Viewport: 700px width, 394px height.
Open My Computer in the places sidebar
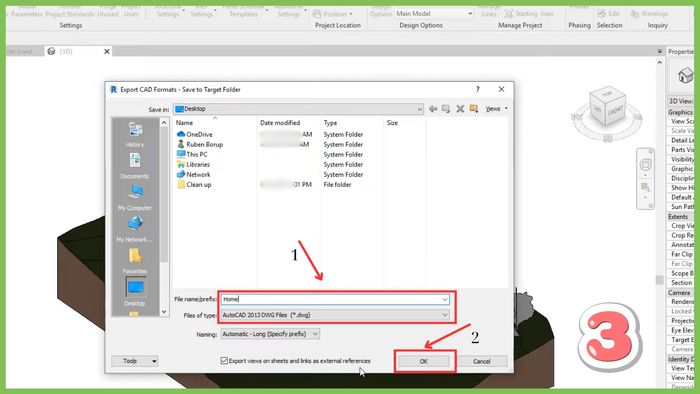[135, 198]
